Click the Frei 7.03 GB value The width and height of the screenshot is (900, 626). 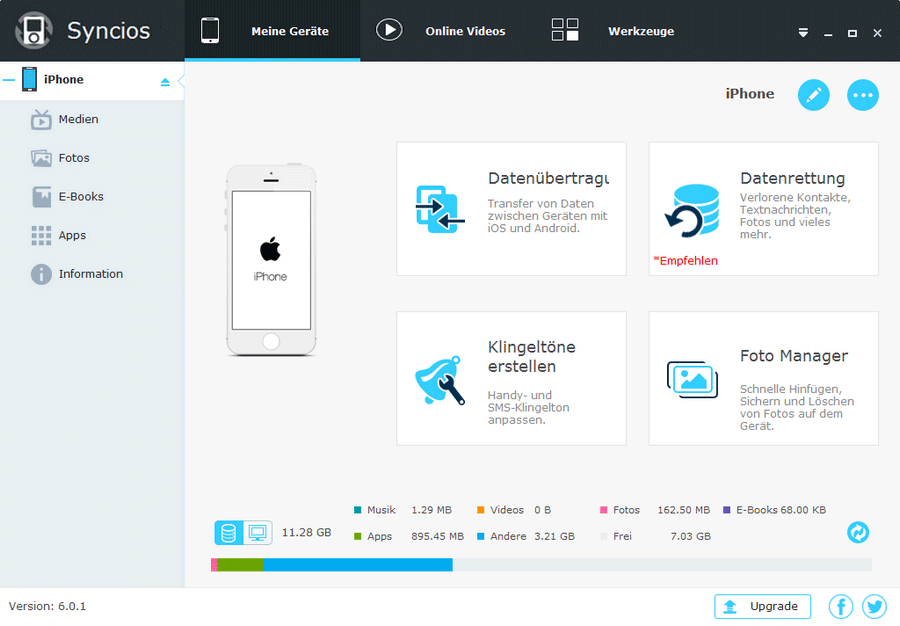[x=690, y=536]
